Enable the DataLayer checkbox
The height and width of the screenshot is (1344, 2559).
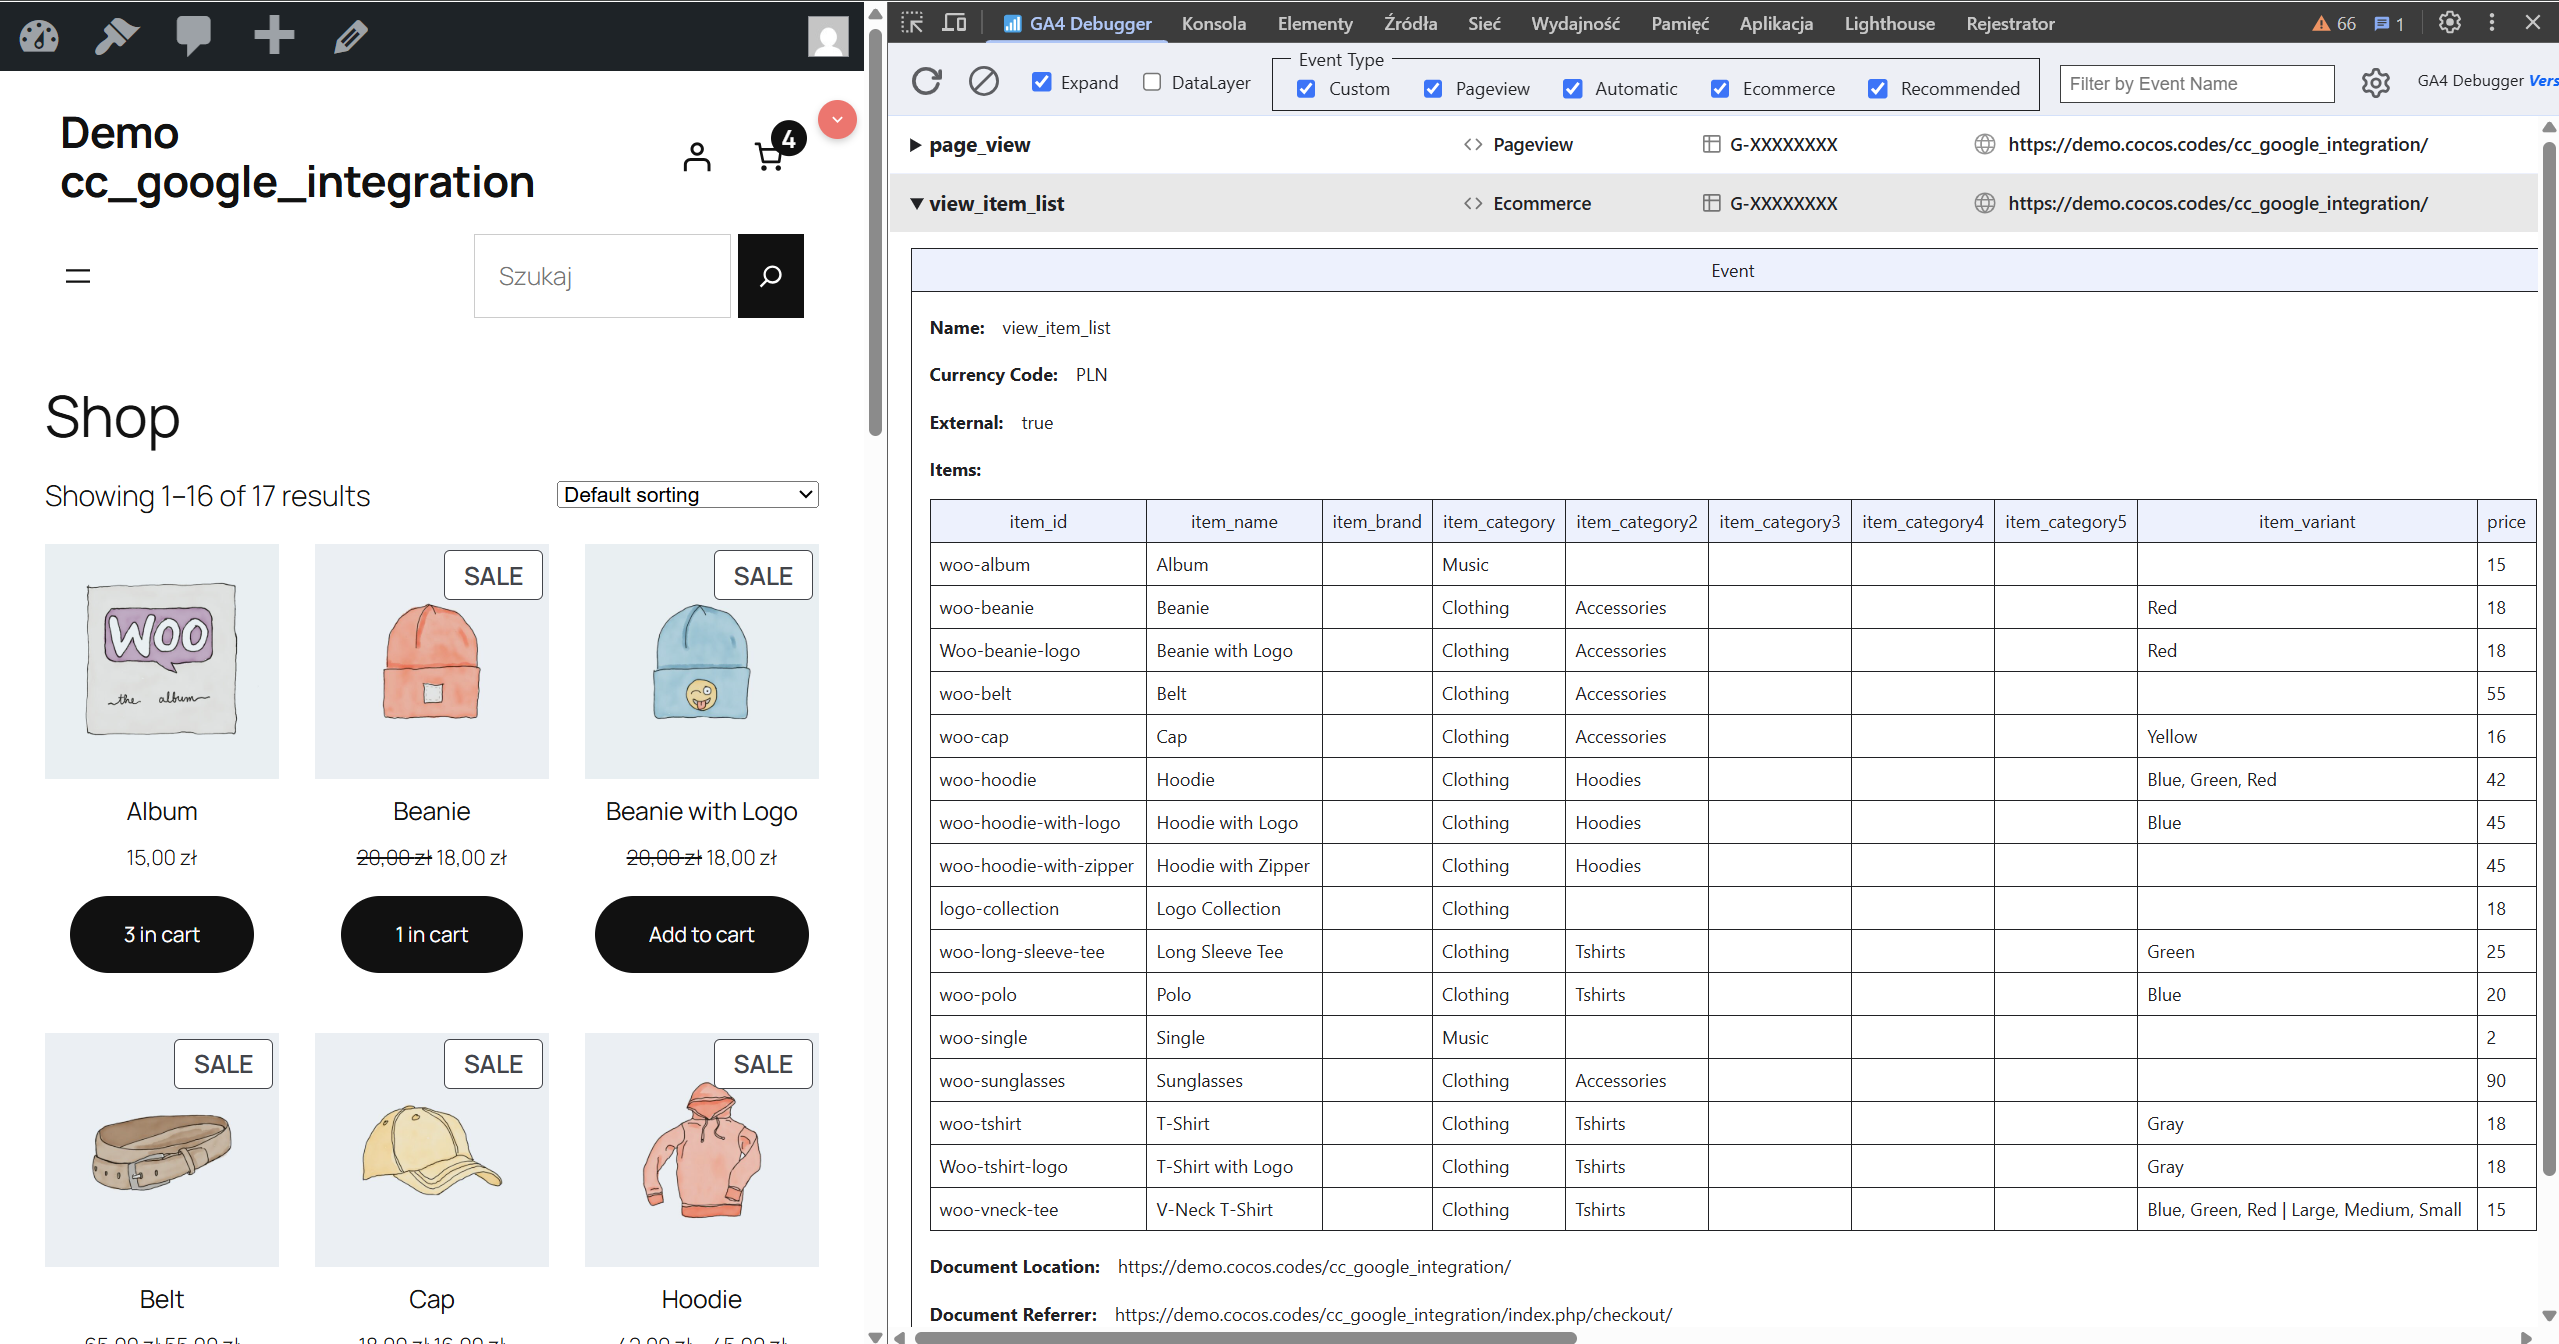(1152, 82)
